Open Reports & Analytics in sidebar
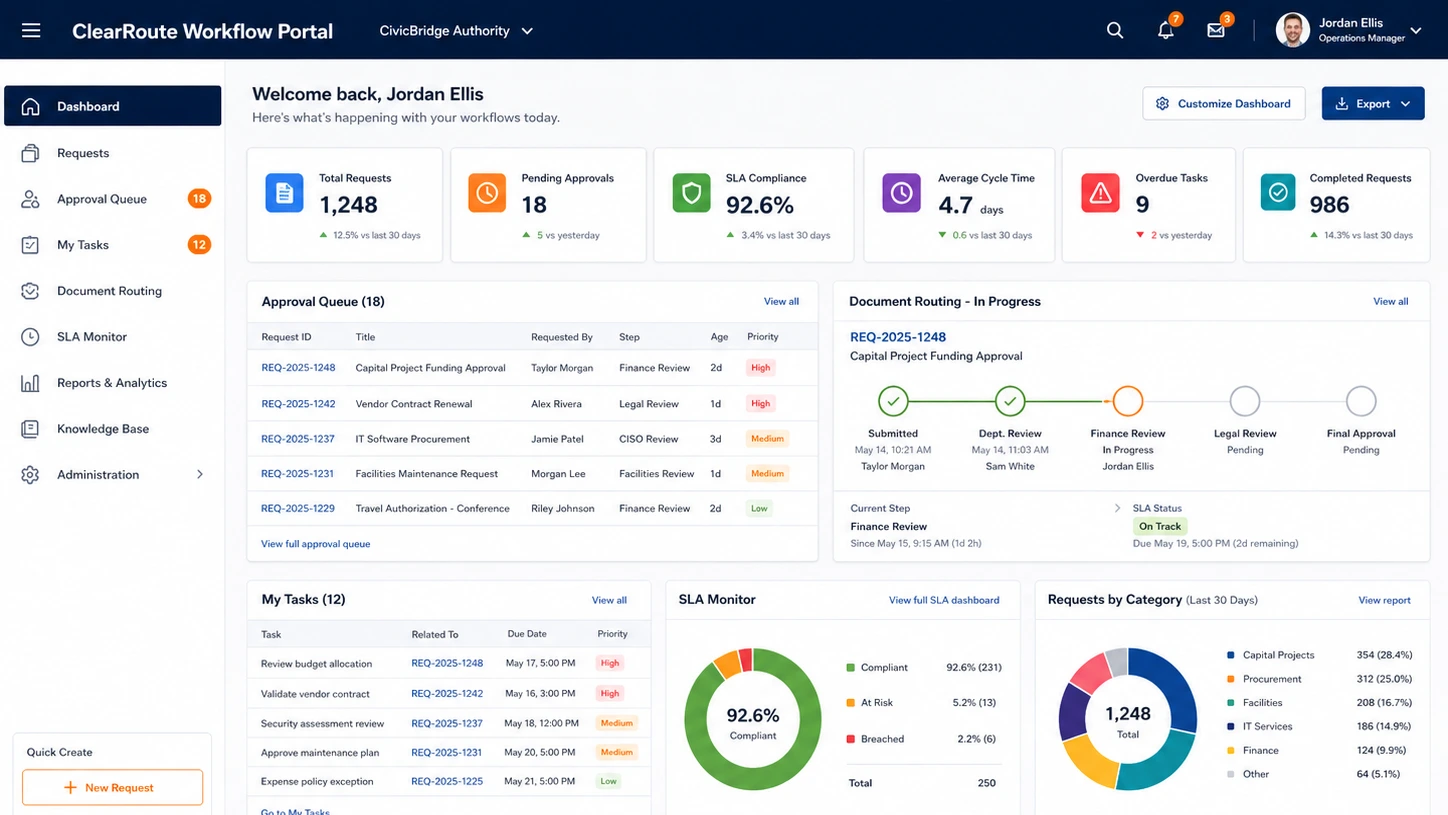Viewport: 1448px width, 815px height. coord(113,383)
